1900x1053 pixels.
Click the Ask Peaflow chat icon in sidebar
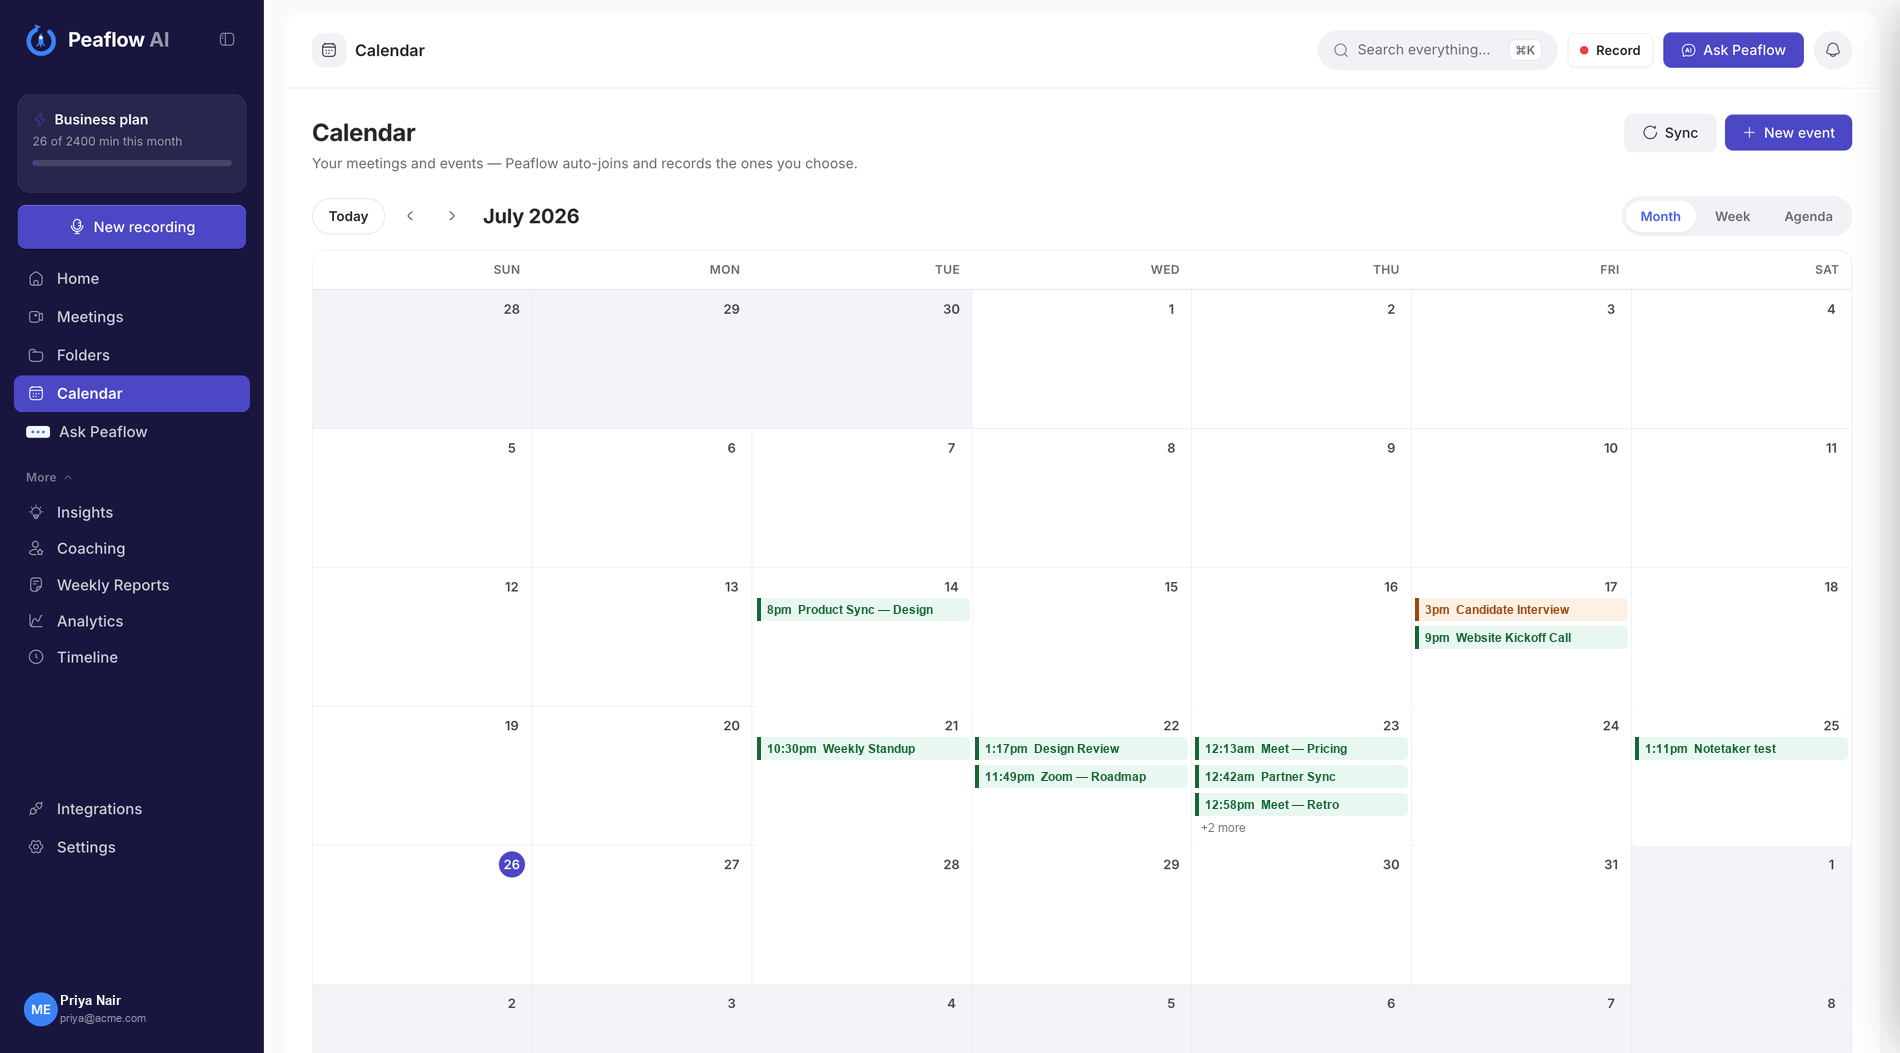pyautogui.click(x=38, y=432)
